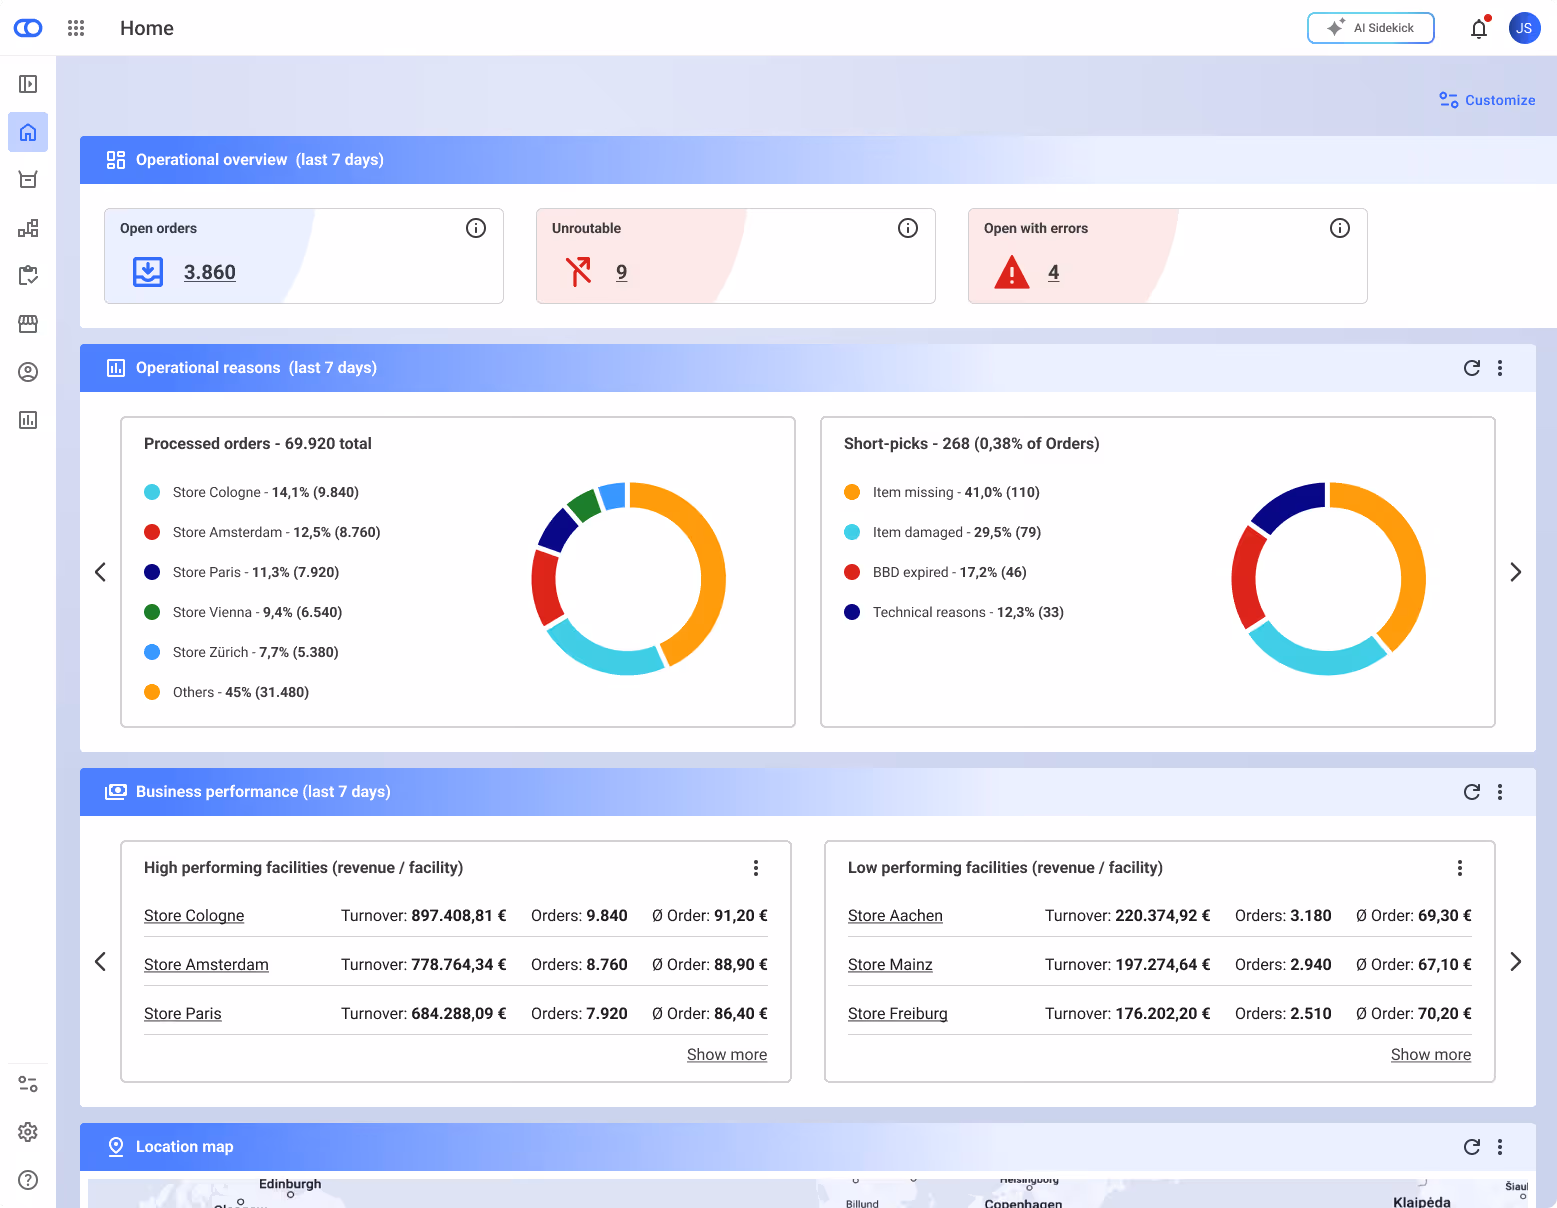Open the AI Sidekick assistant
Screen dimensions: 1557x1208
click(1371, 28)
